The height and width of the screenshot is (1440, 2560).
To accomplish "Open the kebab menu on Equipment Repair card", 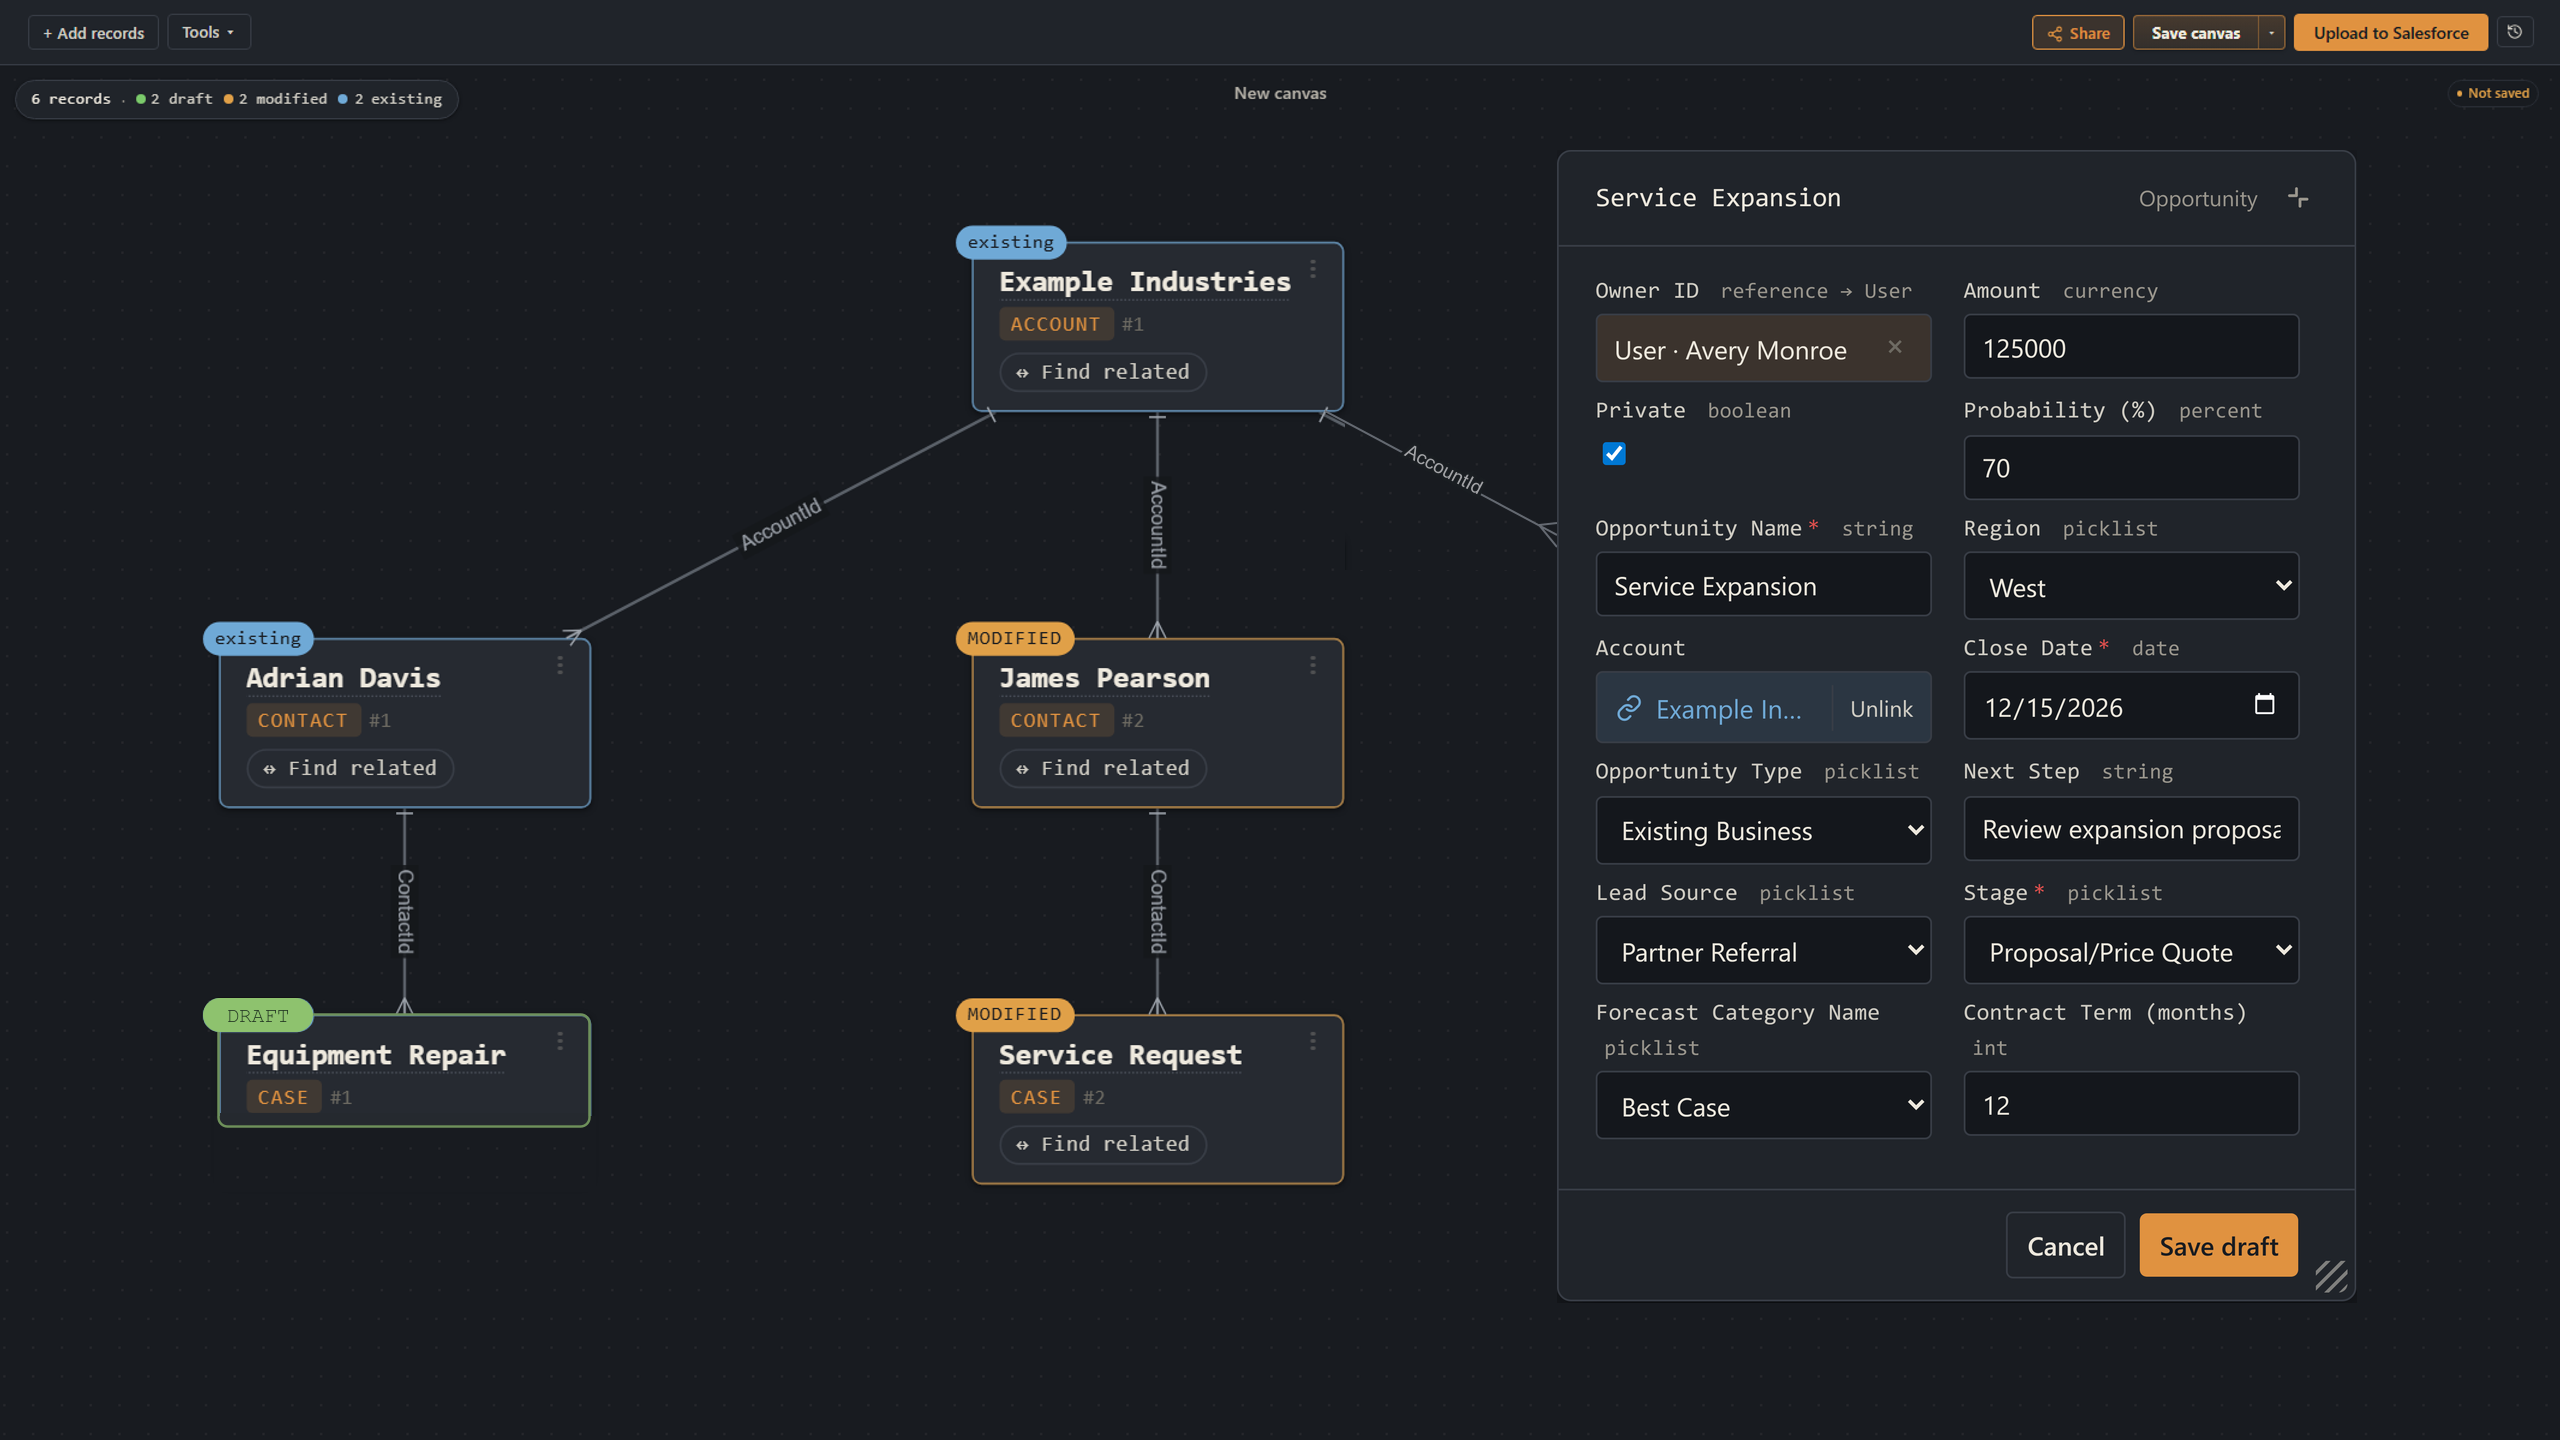I will (560, 1042).
